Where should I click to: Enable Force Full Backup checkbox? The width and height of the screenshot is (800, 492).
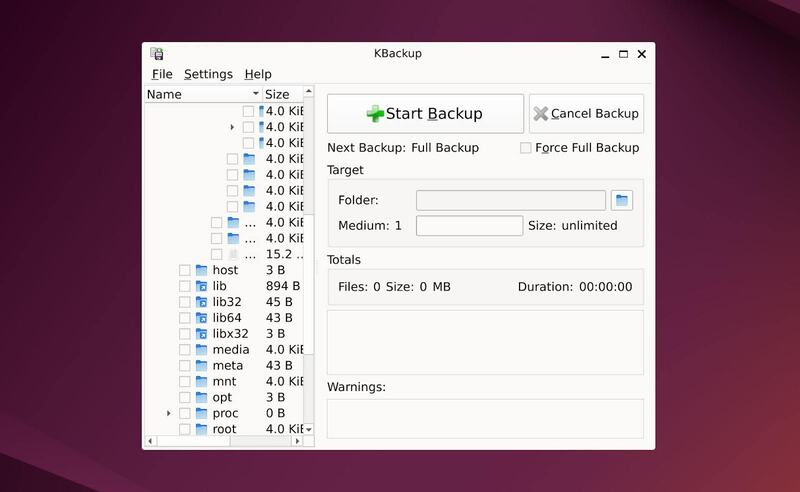[526, 148]
